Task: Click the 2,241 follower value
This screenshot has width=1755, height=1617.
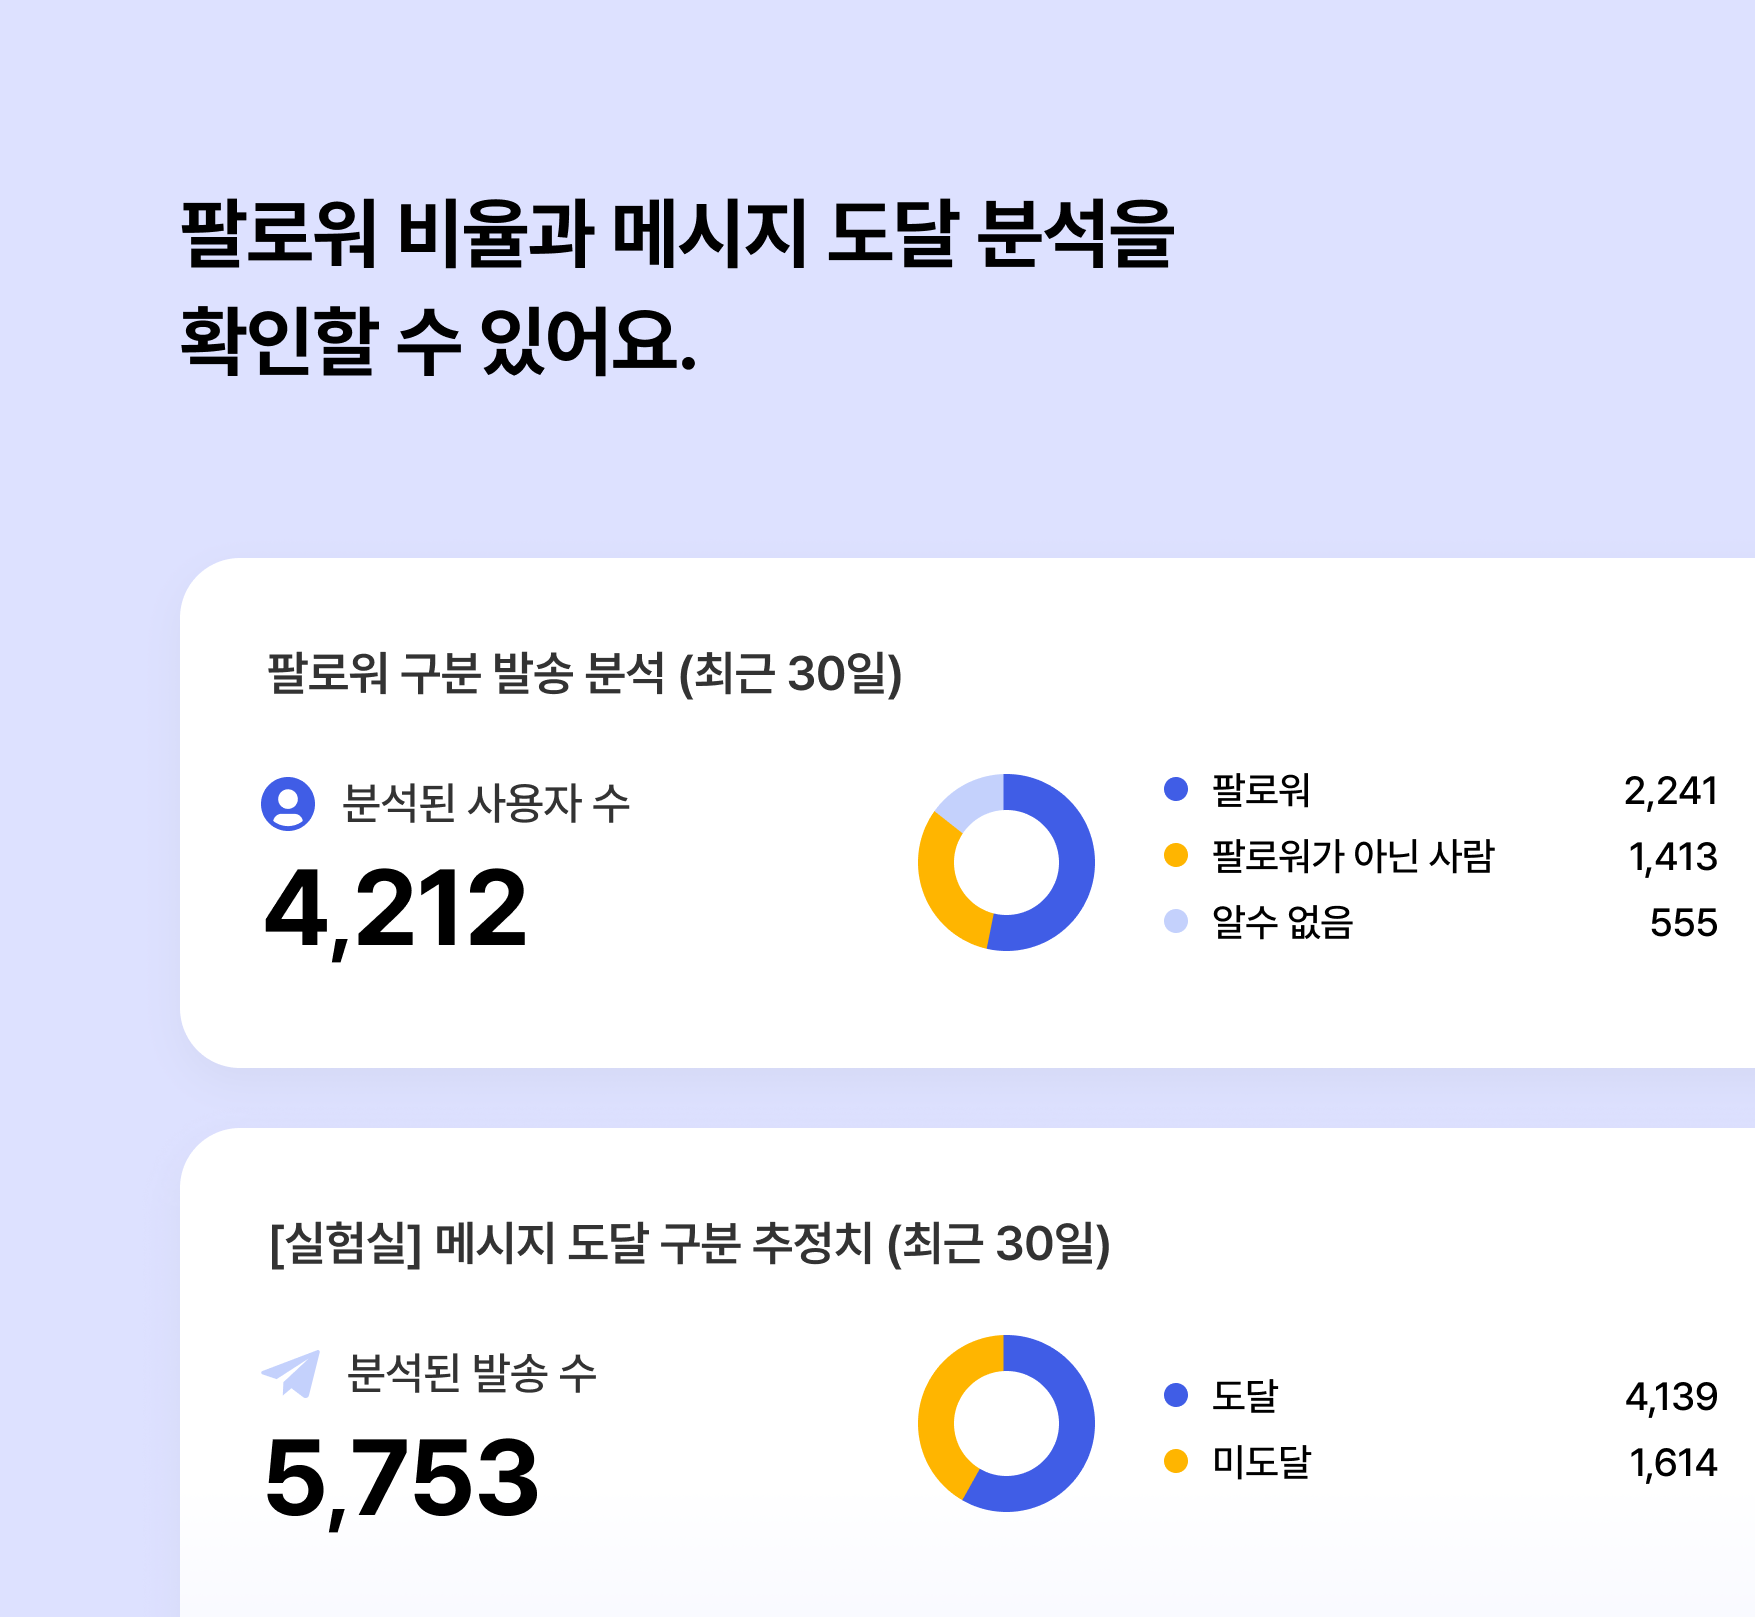Action: (1670, 791)
